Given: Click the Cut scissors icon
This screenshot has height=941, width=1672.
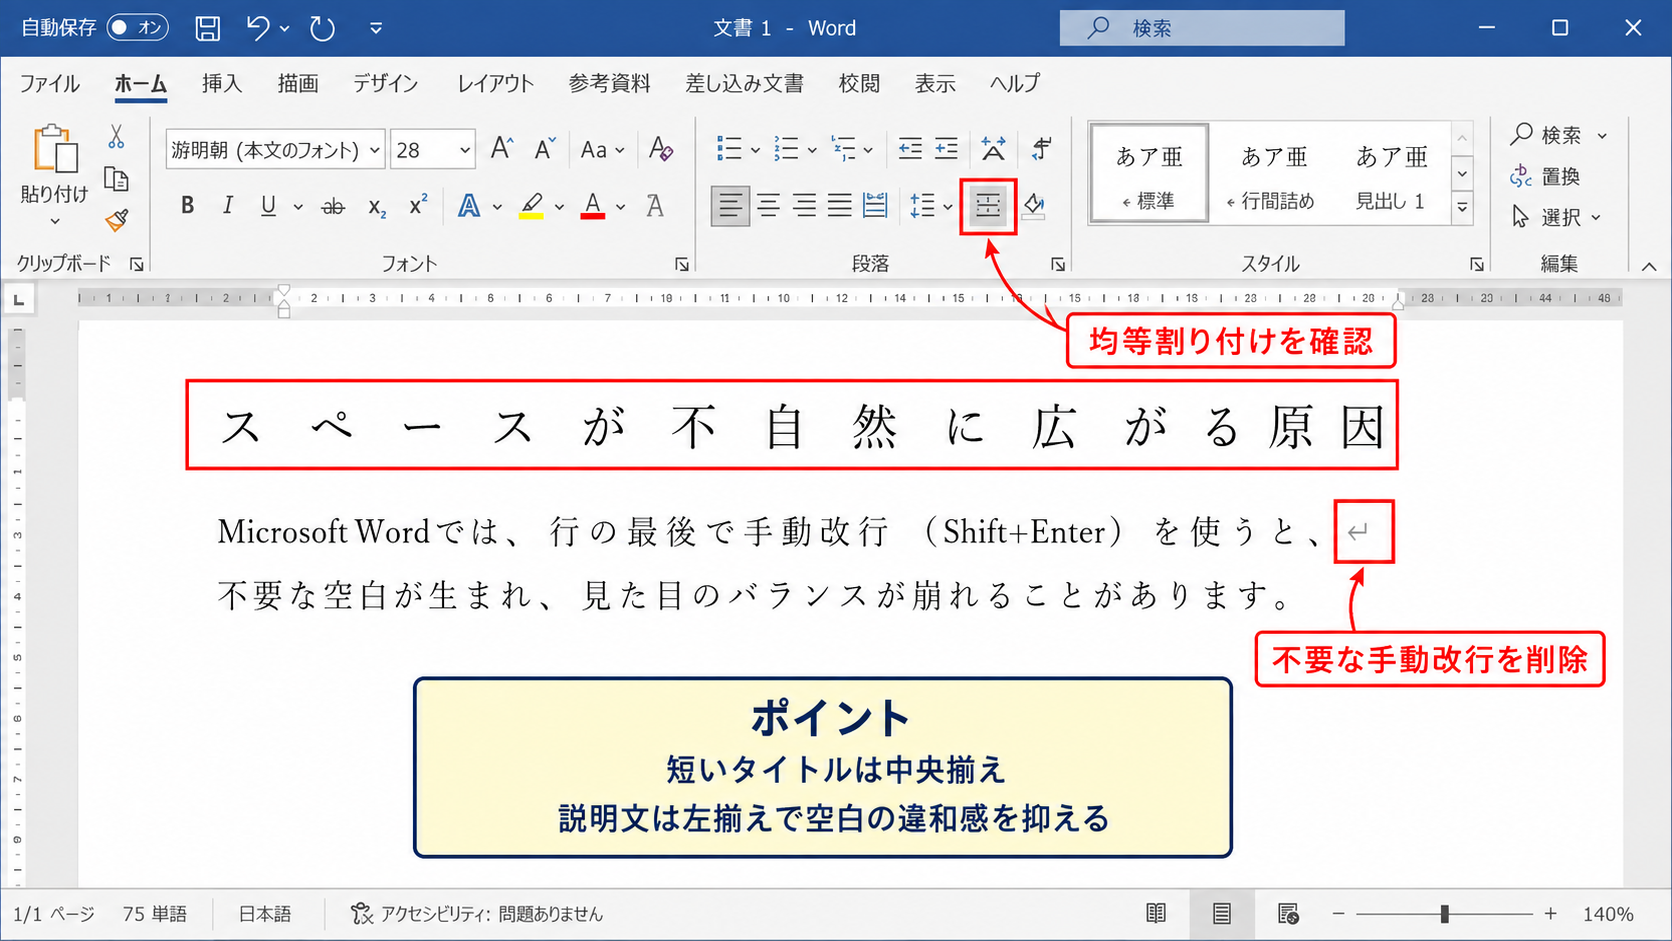Looking at the screenshot, I should point(116,137).
